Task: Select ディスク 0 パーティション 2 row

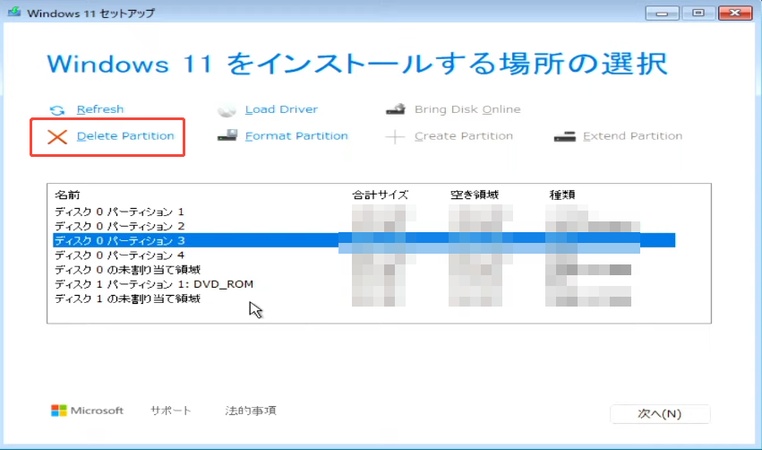Action: click(x=119, y=226)
